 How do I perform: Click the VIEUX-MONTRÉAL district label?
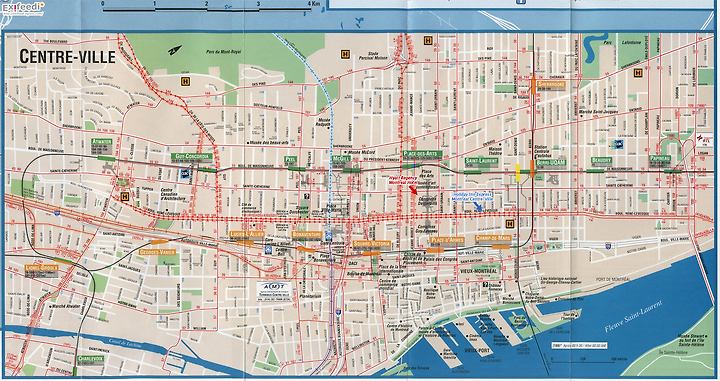click(478, 271)
